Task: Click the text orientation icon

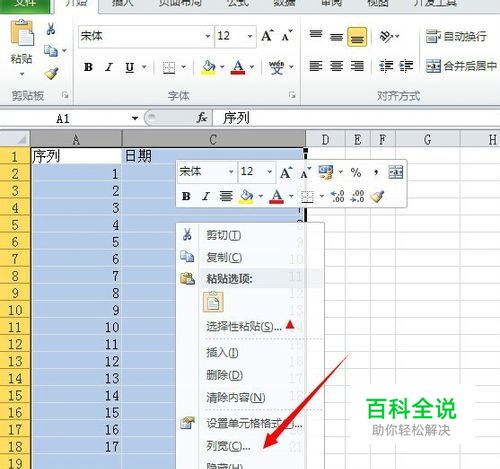Action: click(x=386, y=36)
